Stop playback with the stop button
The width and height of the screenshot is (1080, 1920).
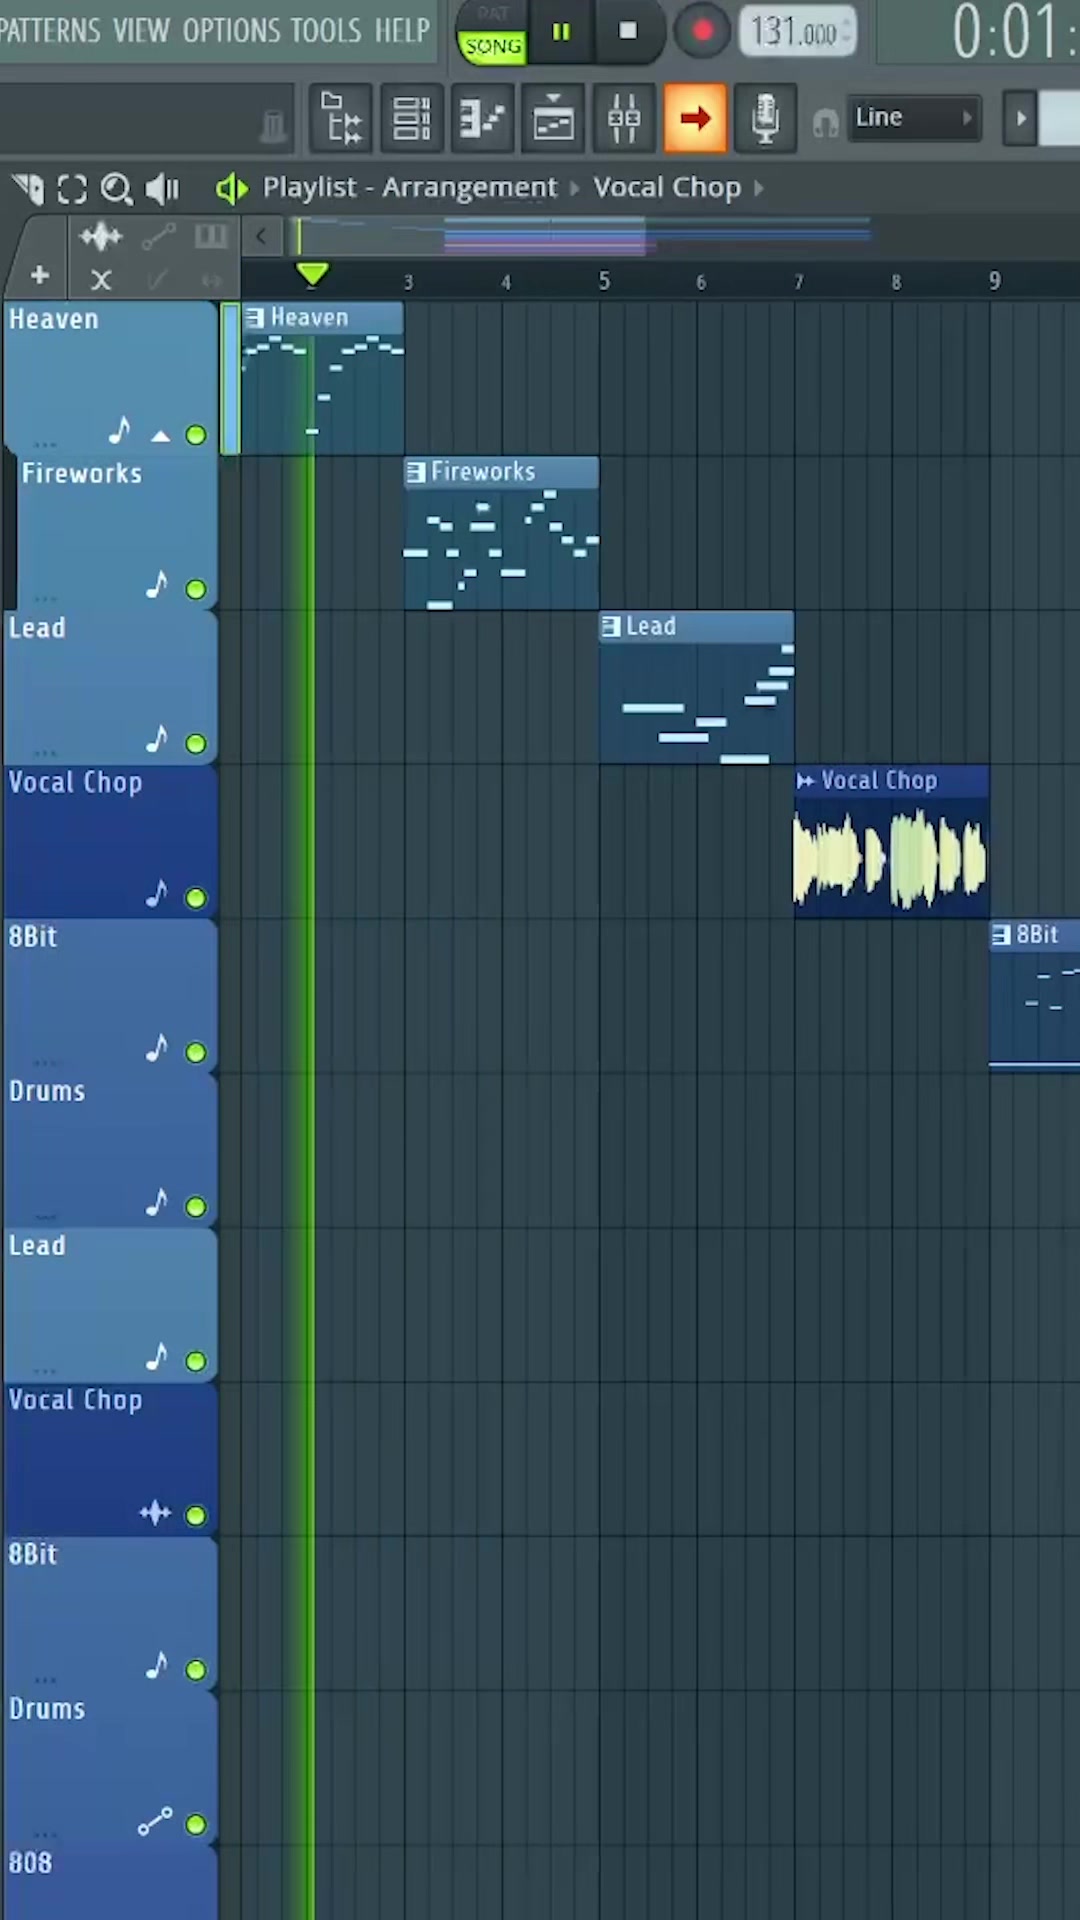[x=628, y=32]
